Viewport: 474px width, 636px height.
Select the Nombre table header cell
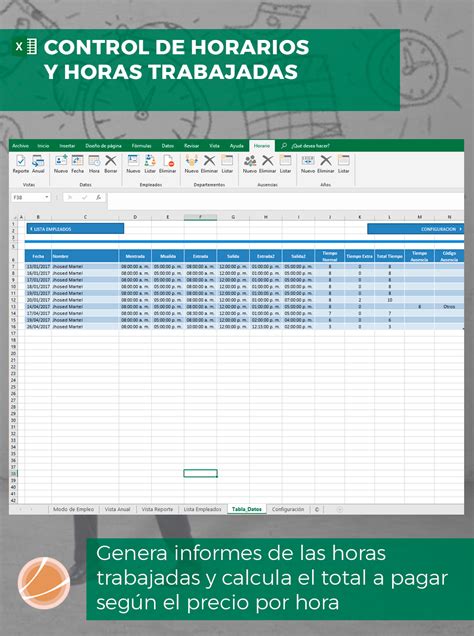point(85,256)
